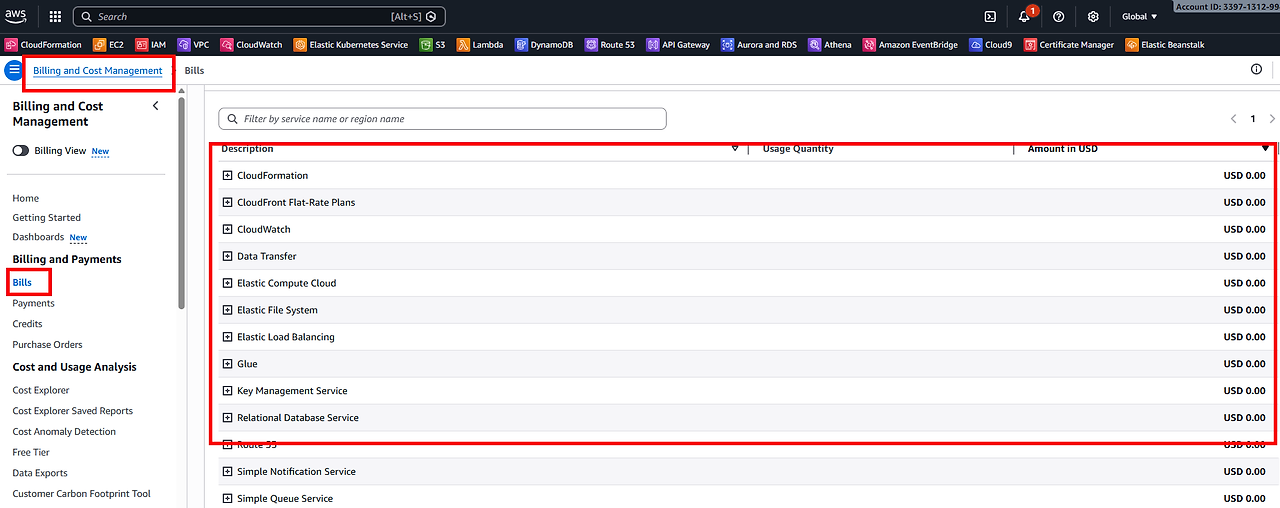The width and height of the screenshot is (1280, 508).
Task: Click Billing and Cost Management breadcrumb
Action: (98, 71)
